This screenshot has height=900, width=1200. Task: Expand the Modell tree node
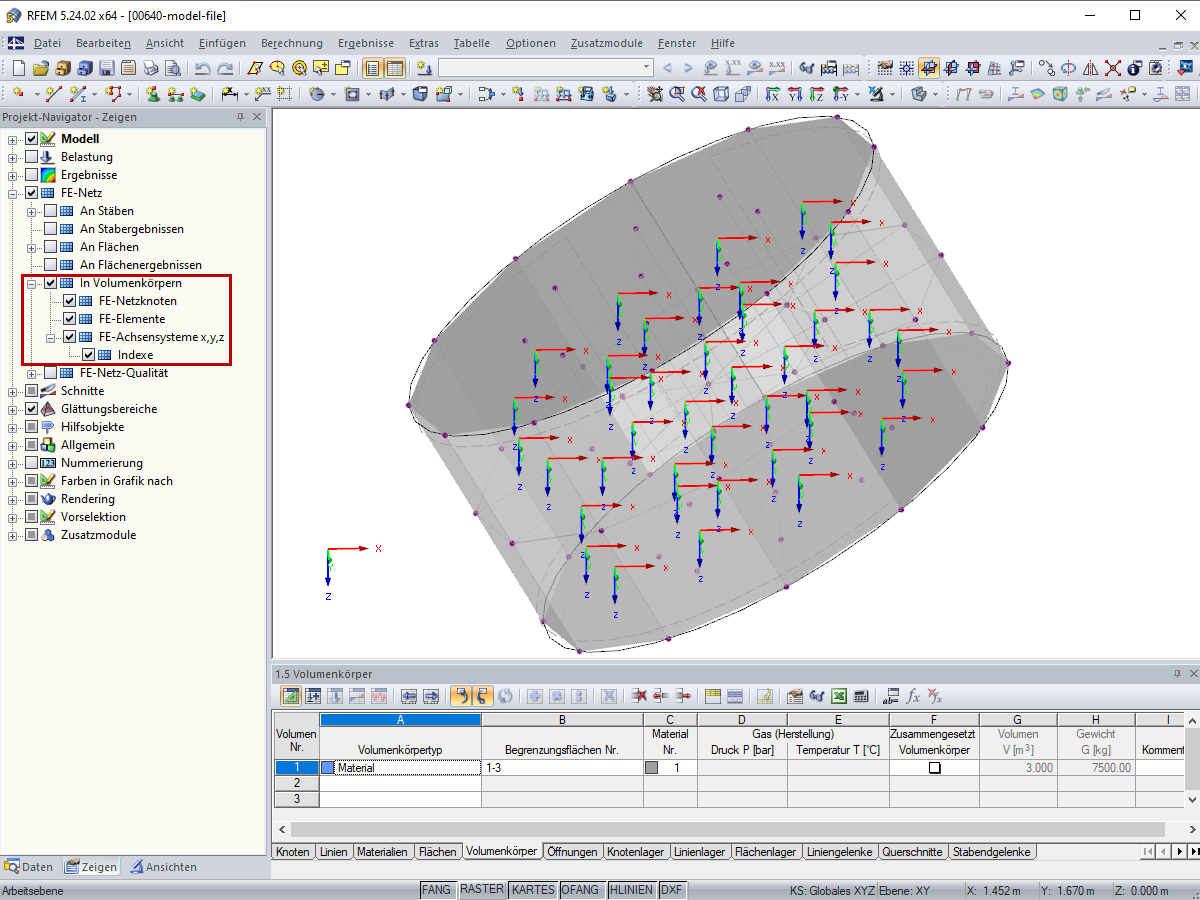pyautogui.click(x=13, y=139)
